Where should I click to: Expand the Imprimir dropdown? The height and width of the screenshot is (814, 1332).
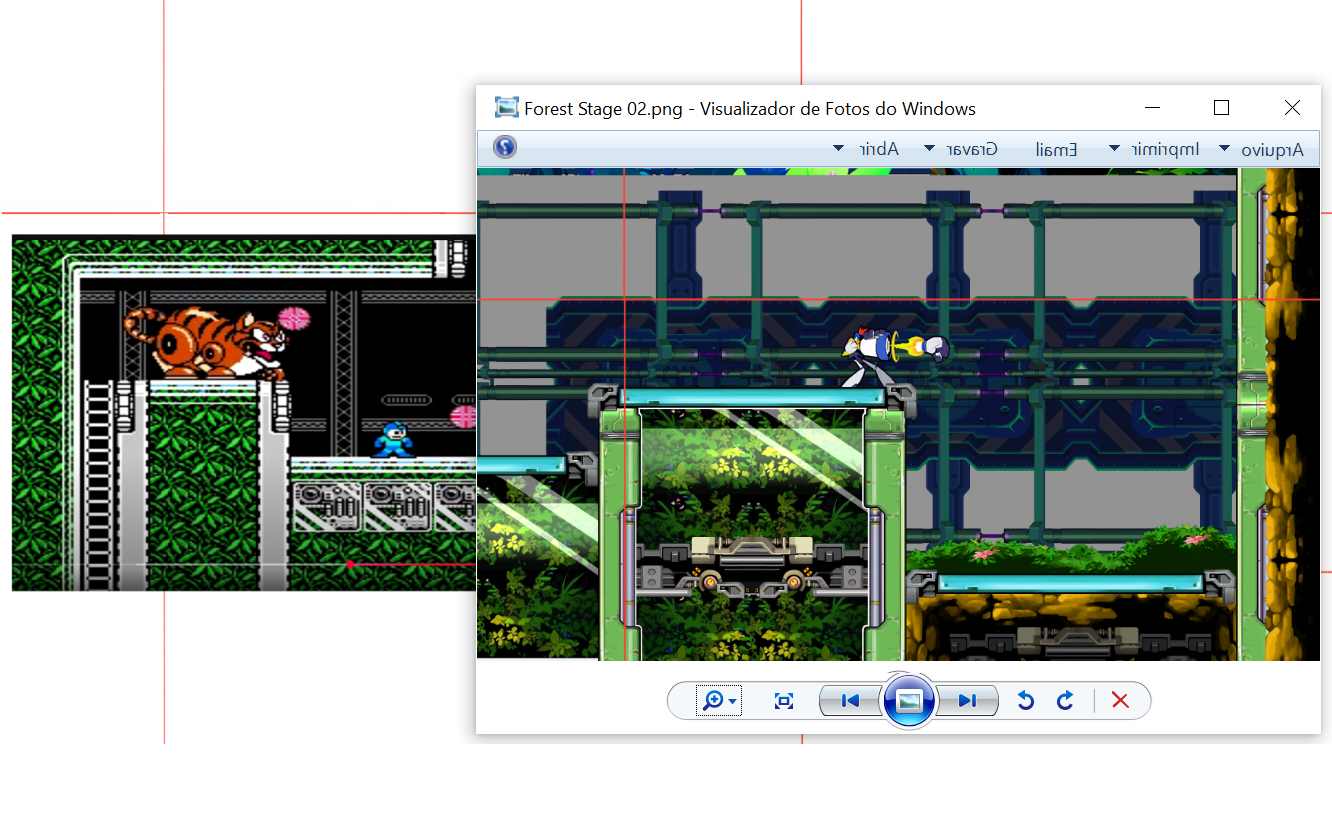(x=1154, y=149)
